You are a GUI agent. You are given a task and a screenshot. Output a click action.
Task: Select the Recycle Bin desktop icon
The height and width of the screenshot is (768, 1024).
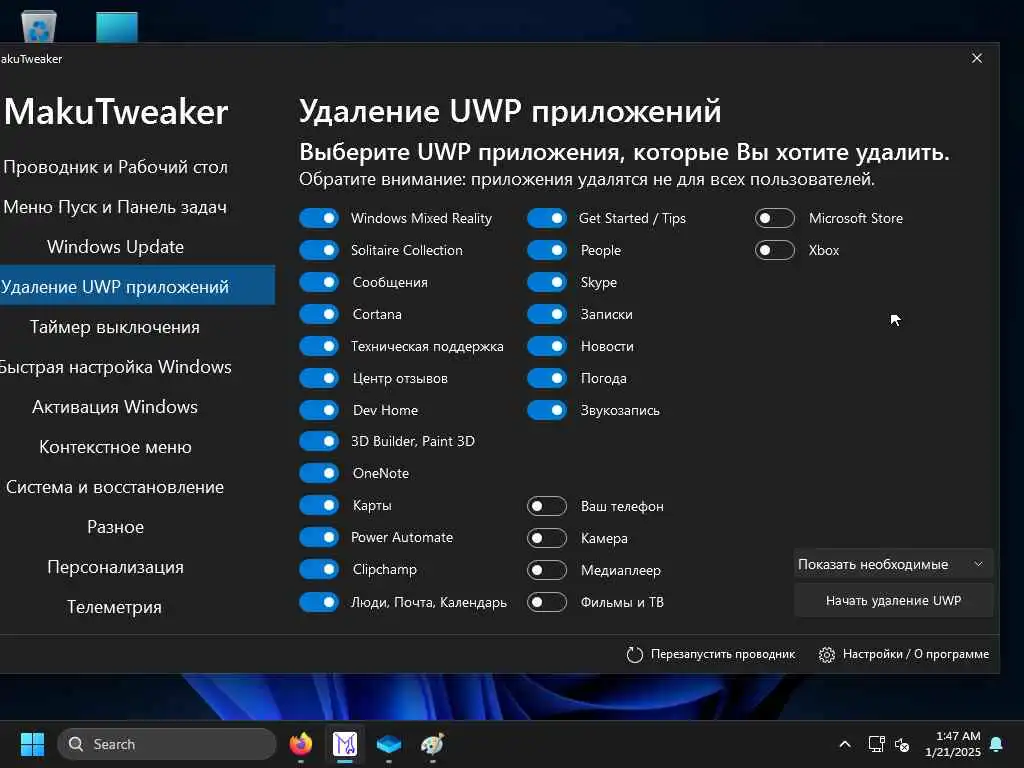pos(39,26)
